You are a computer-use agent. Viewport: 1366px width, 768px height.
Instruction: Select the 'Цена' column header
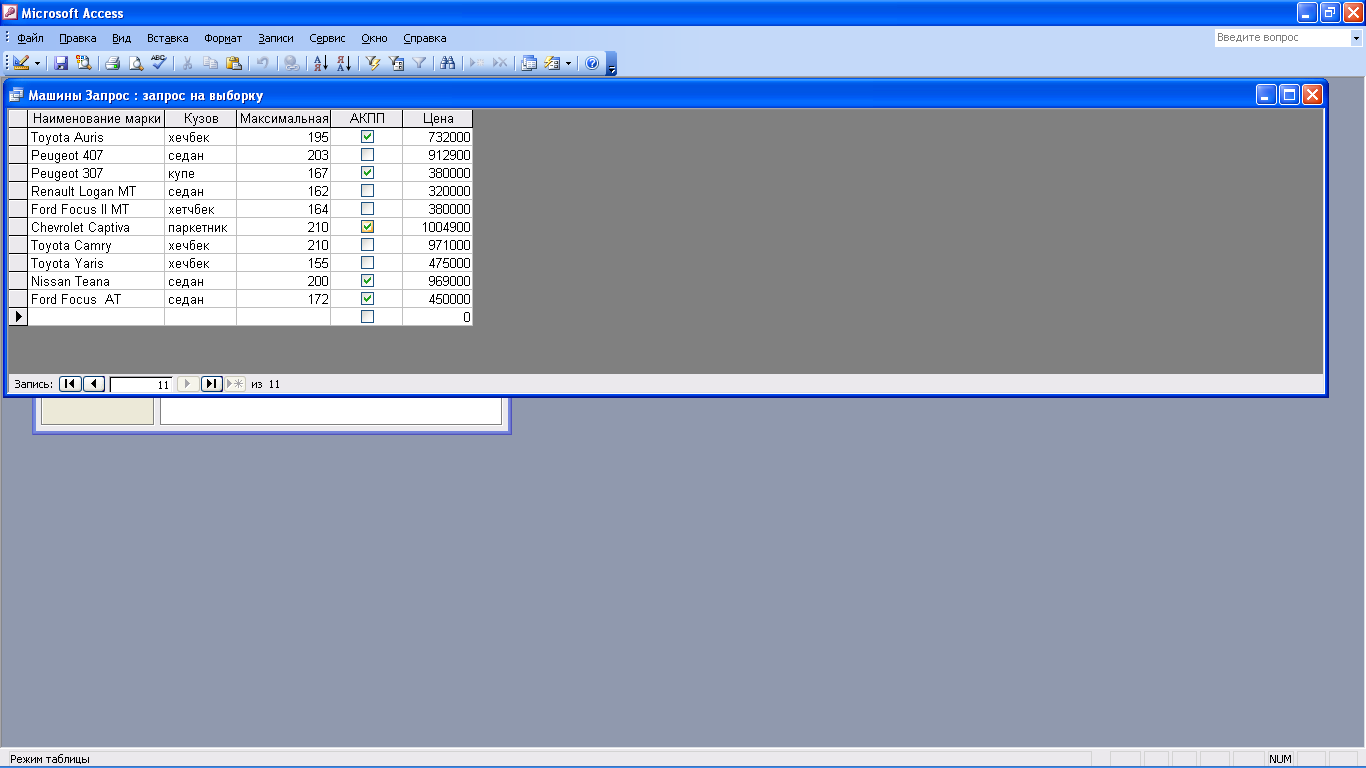coord(438,119)
